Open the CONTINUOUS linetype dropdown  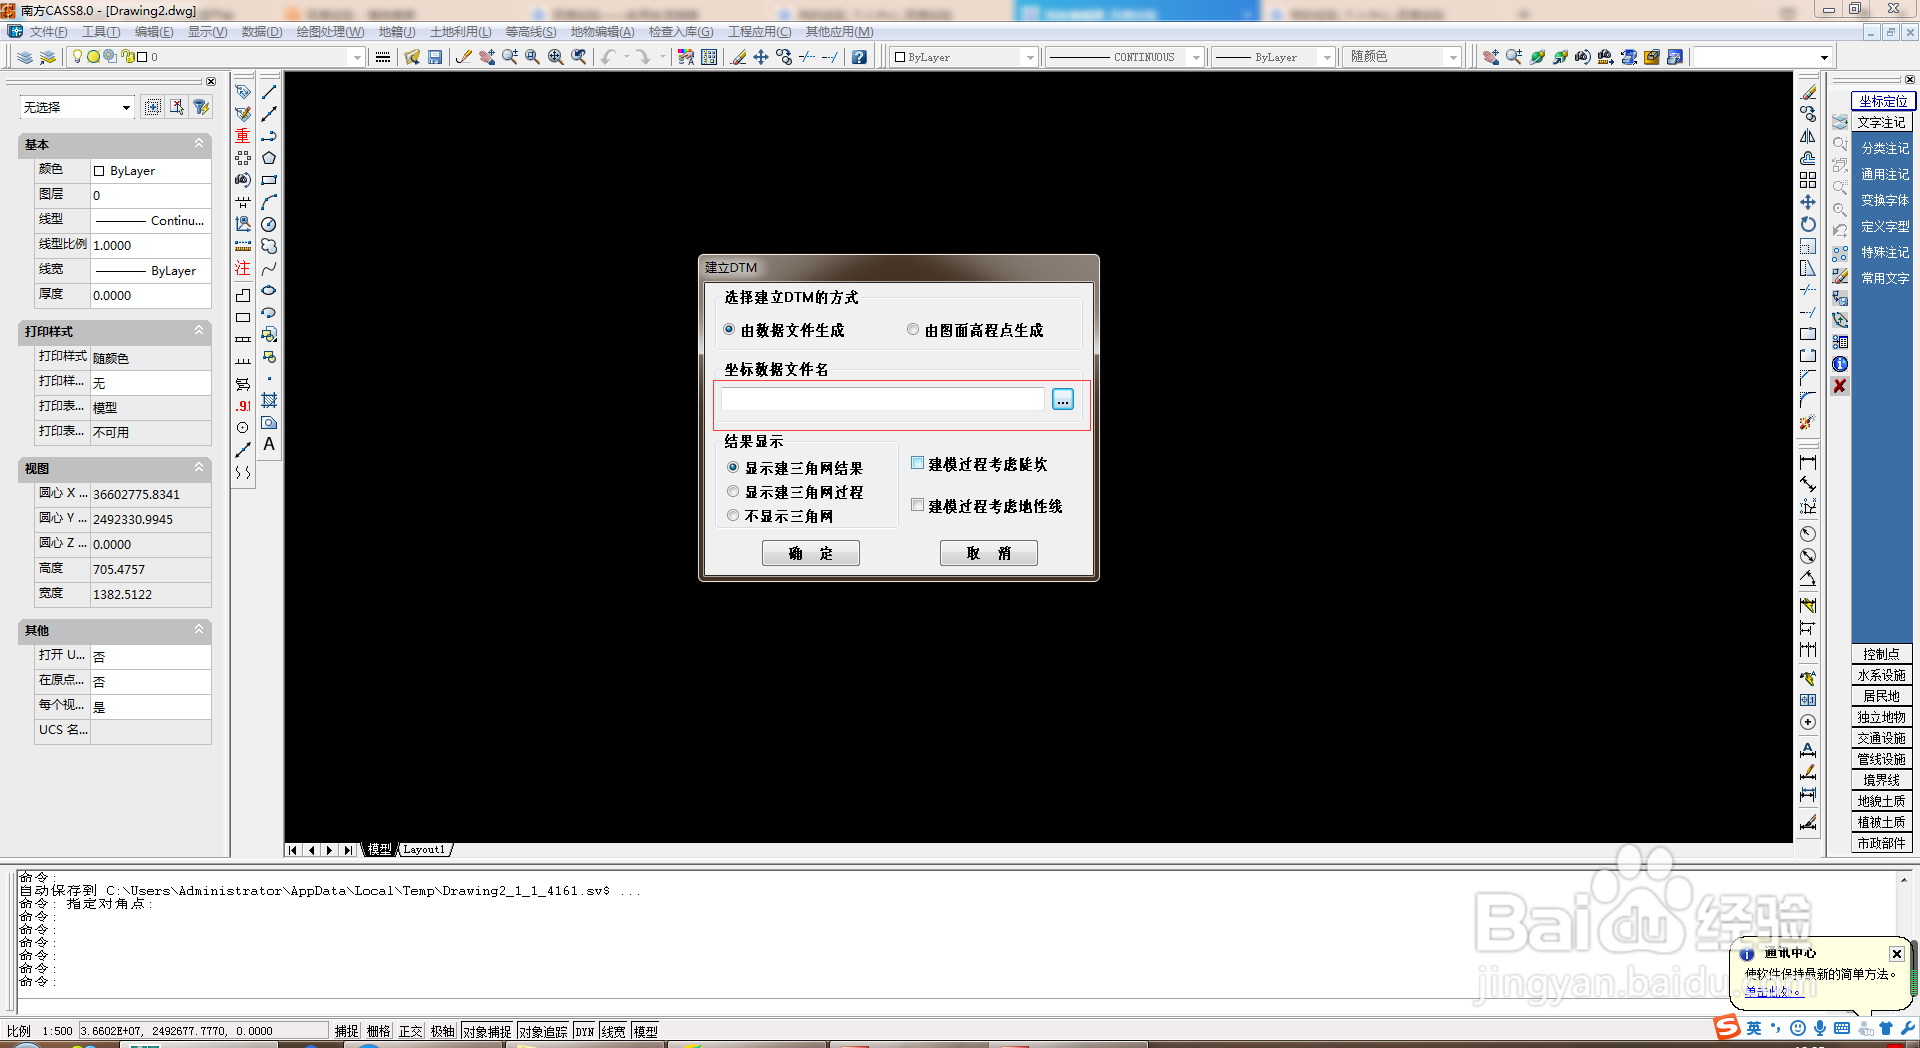pyautogui.click(x=1196, y=57)
